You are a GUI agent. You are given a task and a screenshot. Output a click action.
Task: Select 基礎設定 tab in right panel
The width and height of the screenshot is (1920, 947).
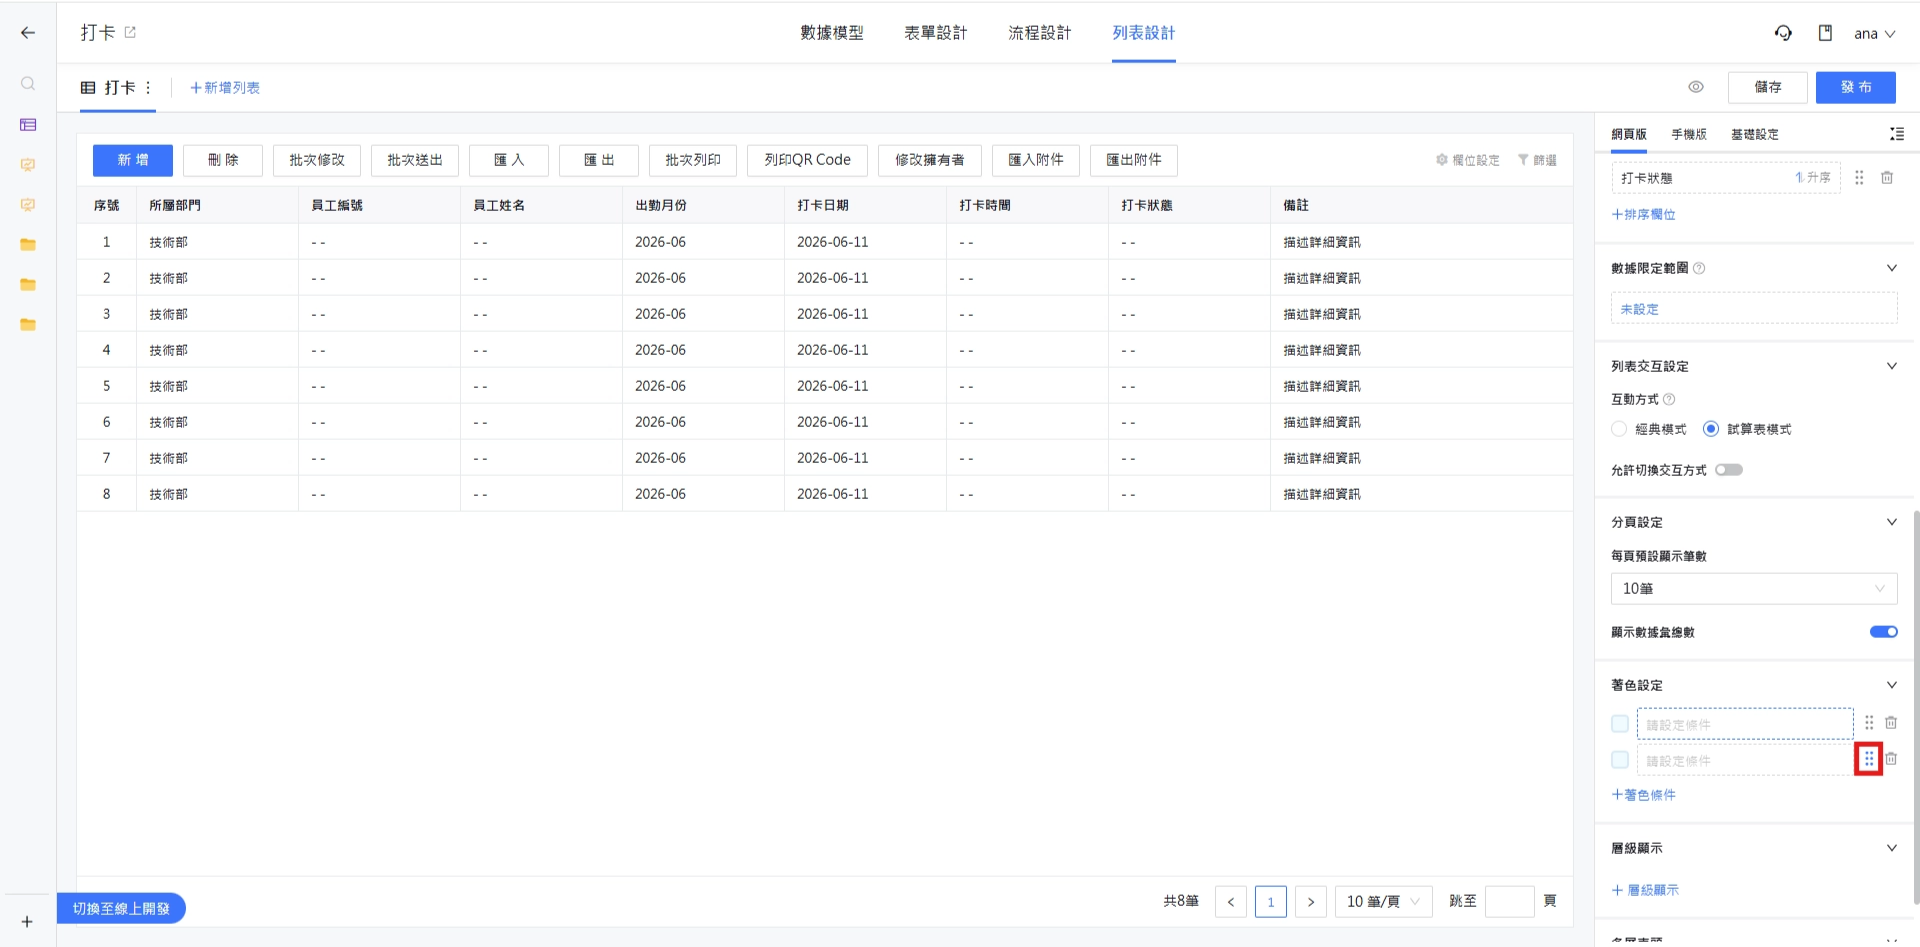pos(1755,134)
